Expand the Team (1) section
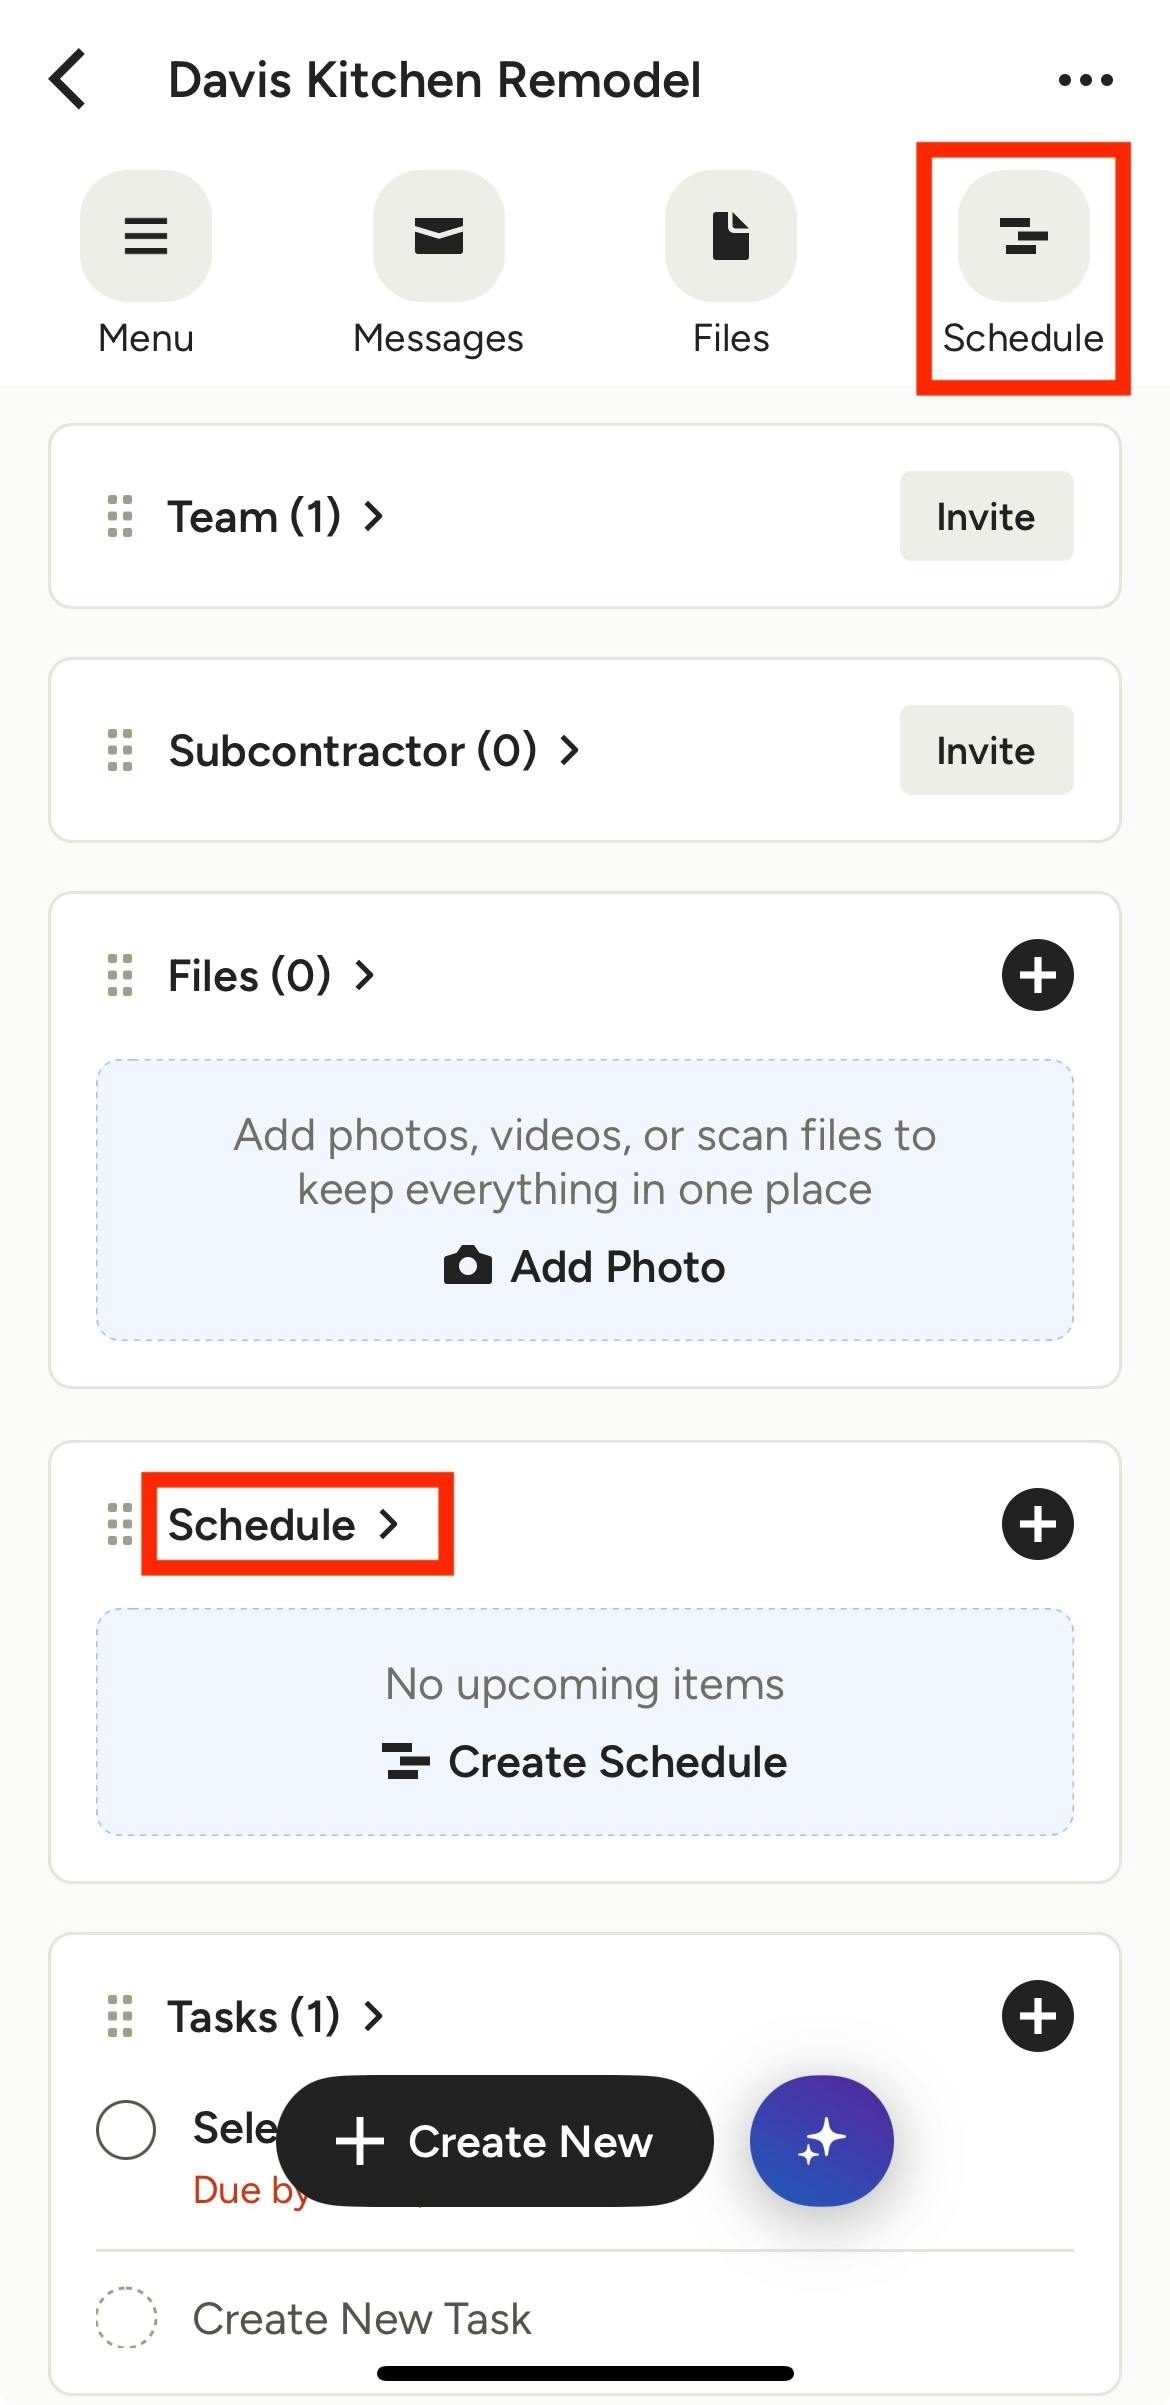Viewport: 1170px width, 2405px height. click(274, 517)
